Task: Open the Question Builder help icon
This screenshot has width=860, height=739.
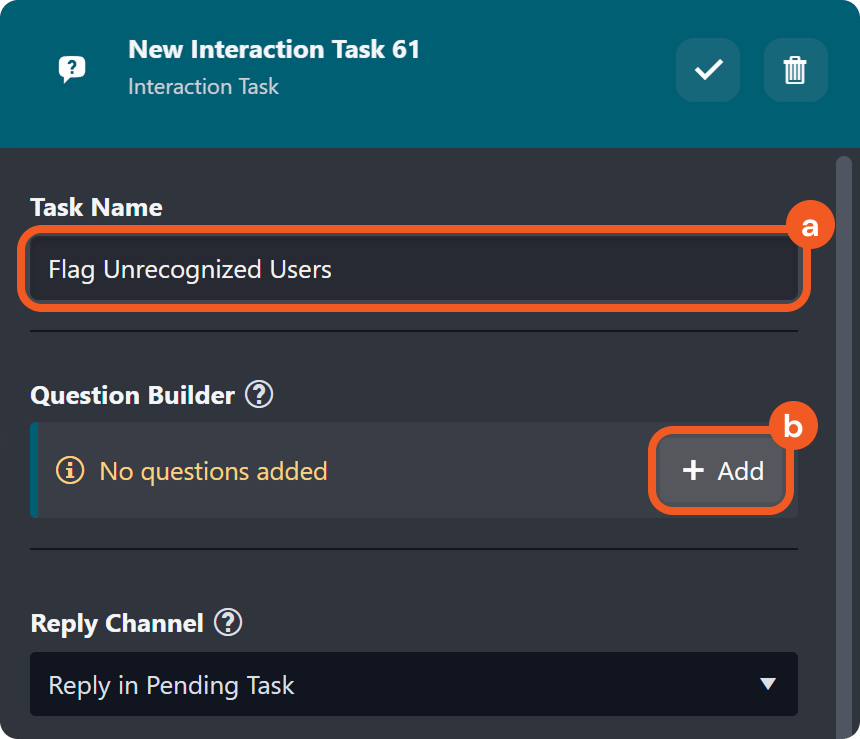Action: [259, 395]
